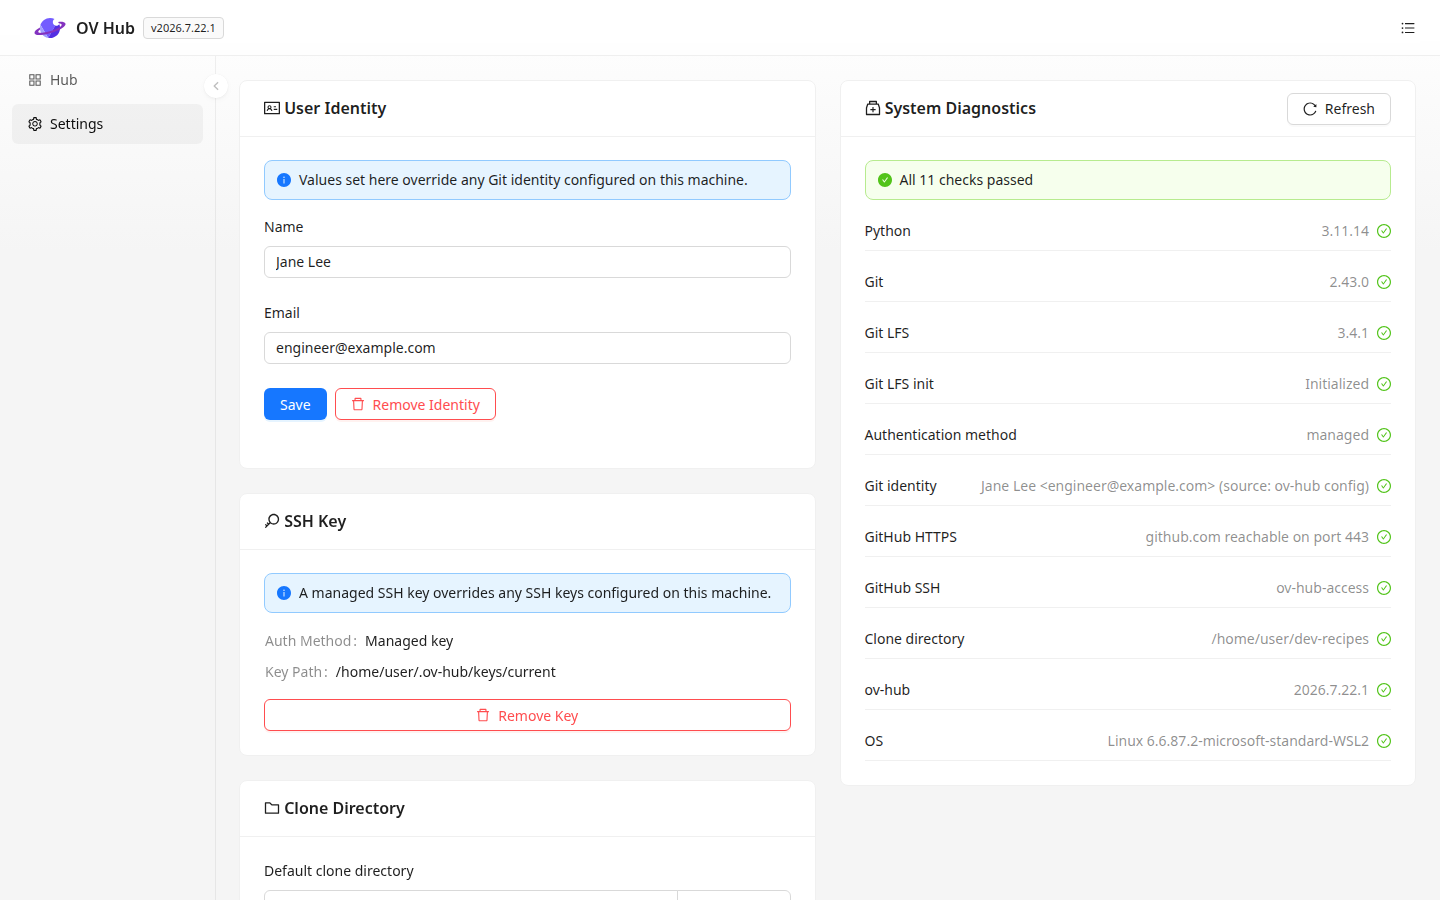Click the 'Linux 6.6.87.2-microsoft-standard-WSL2' OS value

(1238, 741)
